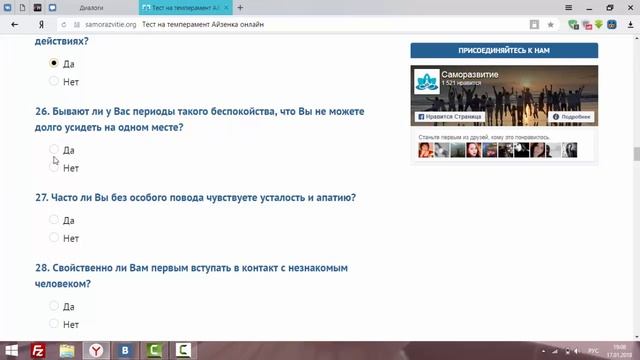Viewport: 640px width, 360px height.
Task: Open Yandex Browser from the taskbar
Action: [96, 351]
